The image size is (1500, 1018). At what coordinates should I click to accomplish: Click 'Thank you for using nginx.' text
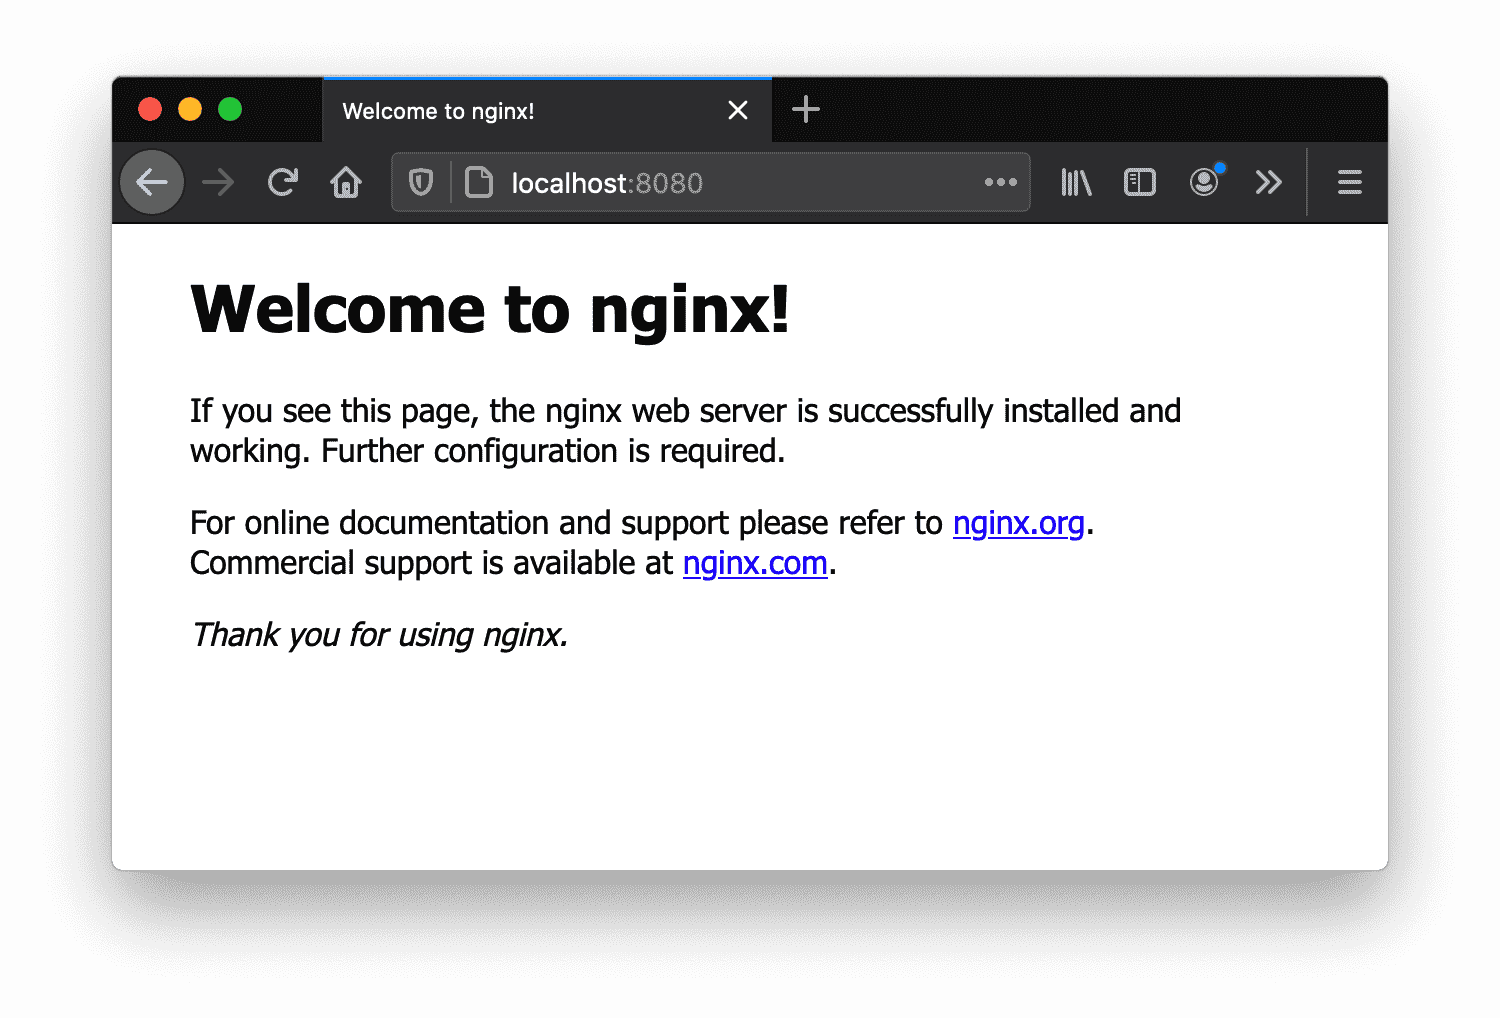point(379,635)
